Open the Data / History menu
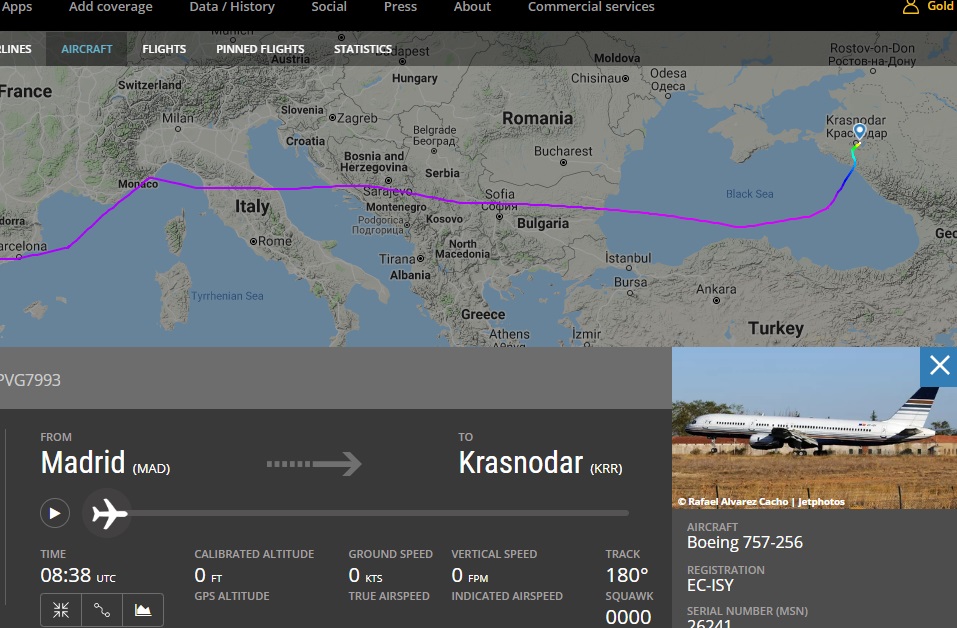Screen dimensions: 957x628 click(x=232, y=7)
